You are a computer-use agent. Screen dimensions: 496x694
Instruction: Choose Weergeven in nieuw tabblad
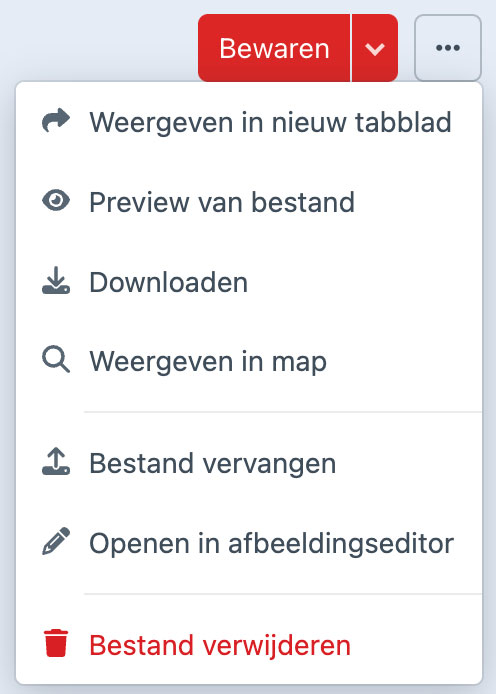249,122
